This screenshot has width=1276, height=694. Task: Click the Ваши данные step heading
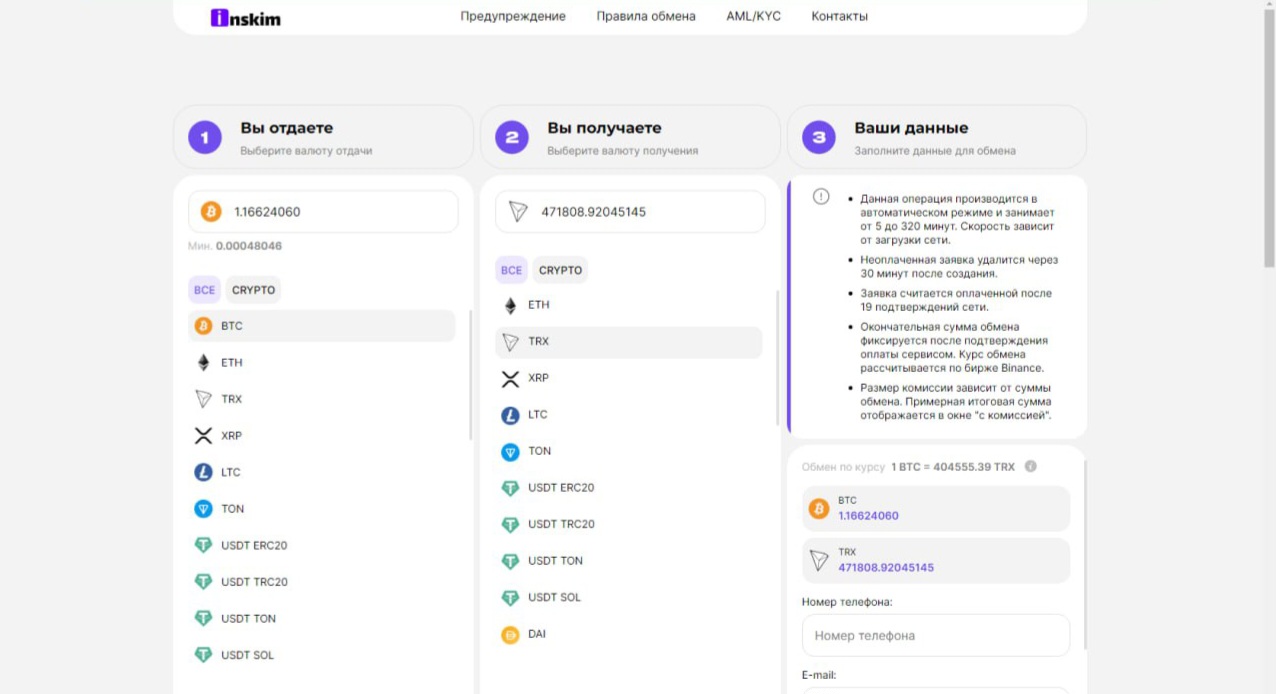coord(911,128)
